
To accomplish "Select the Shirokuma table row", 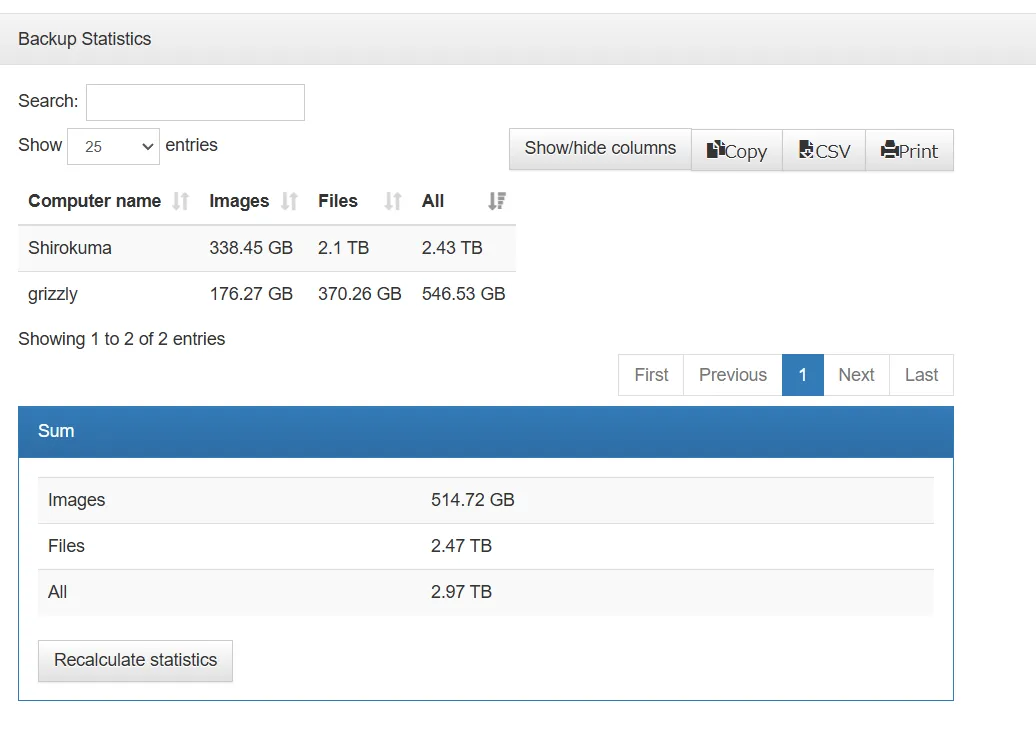I will click(267, 248).
